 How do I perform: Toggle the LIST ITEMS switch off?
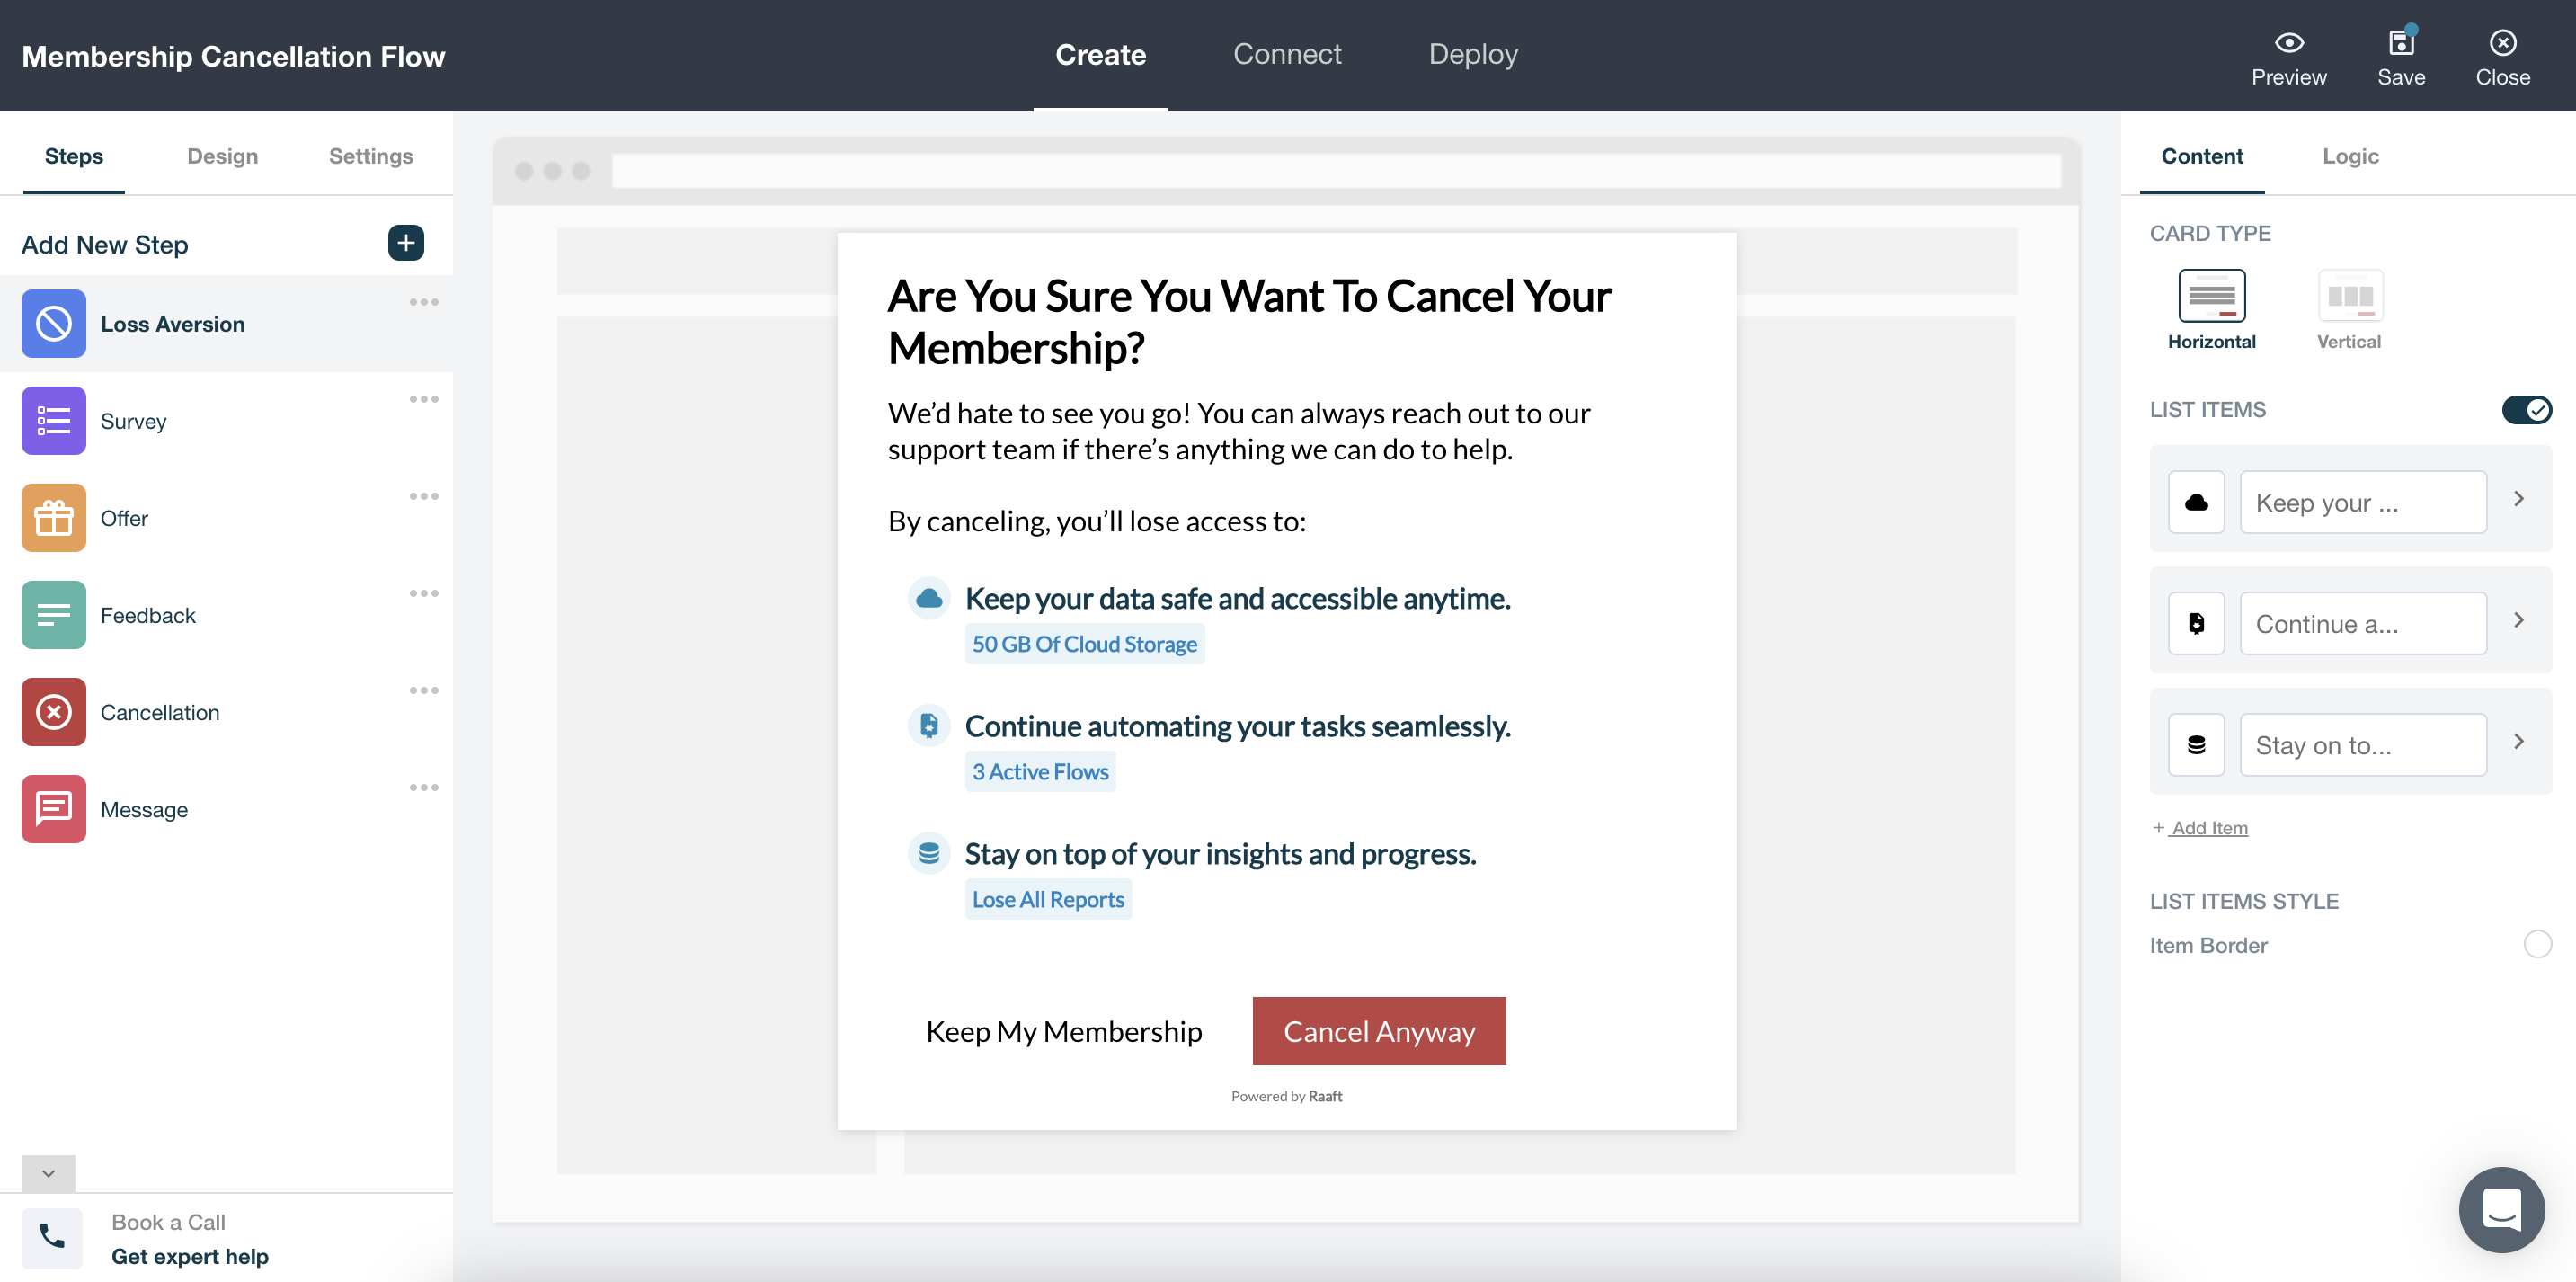point(2527,409)
